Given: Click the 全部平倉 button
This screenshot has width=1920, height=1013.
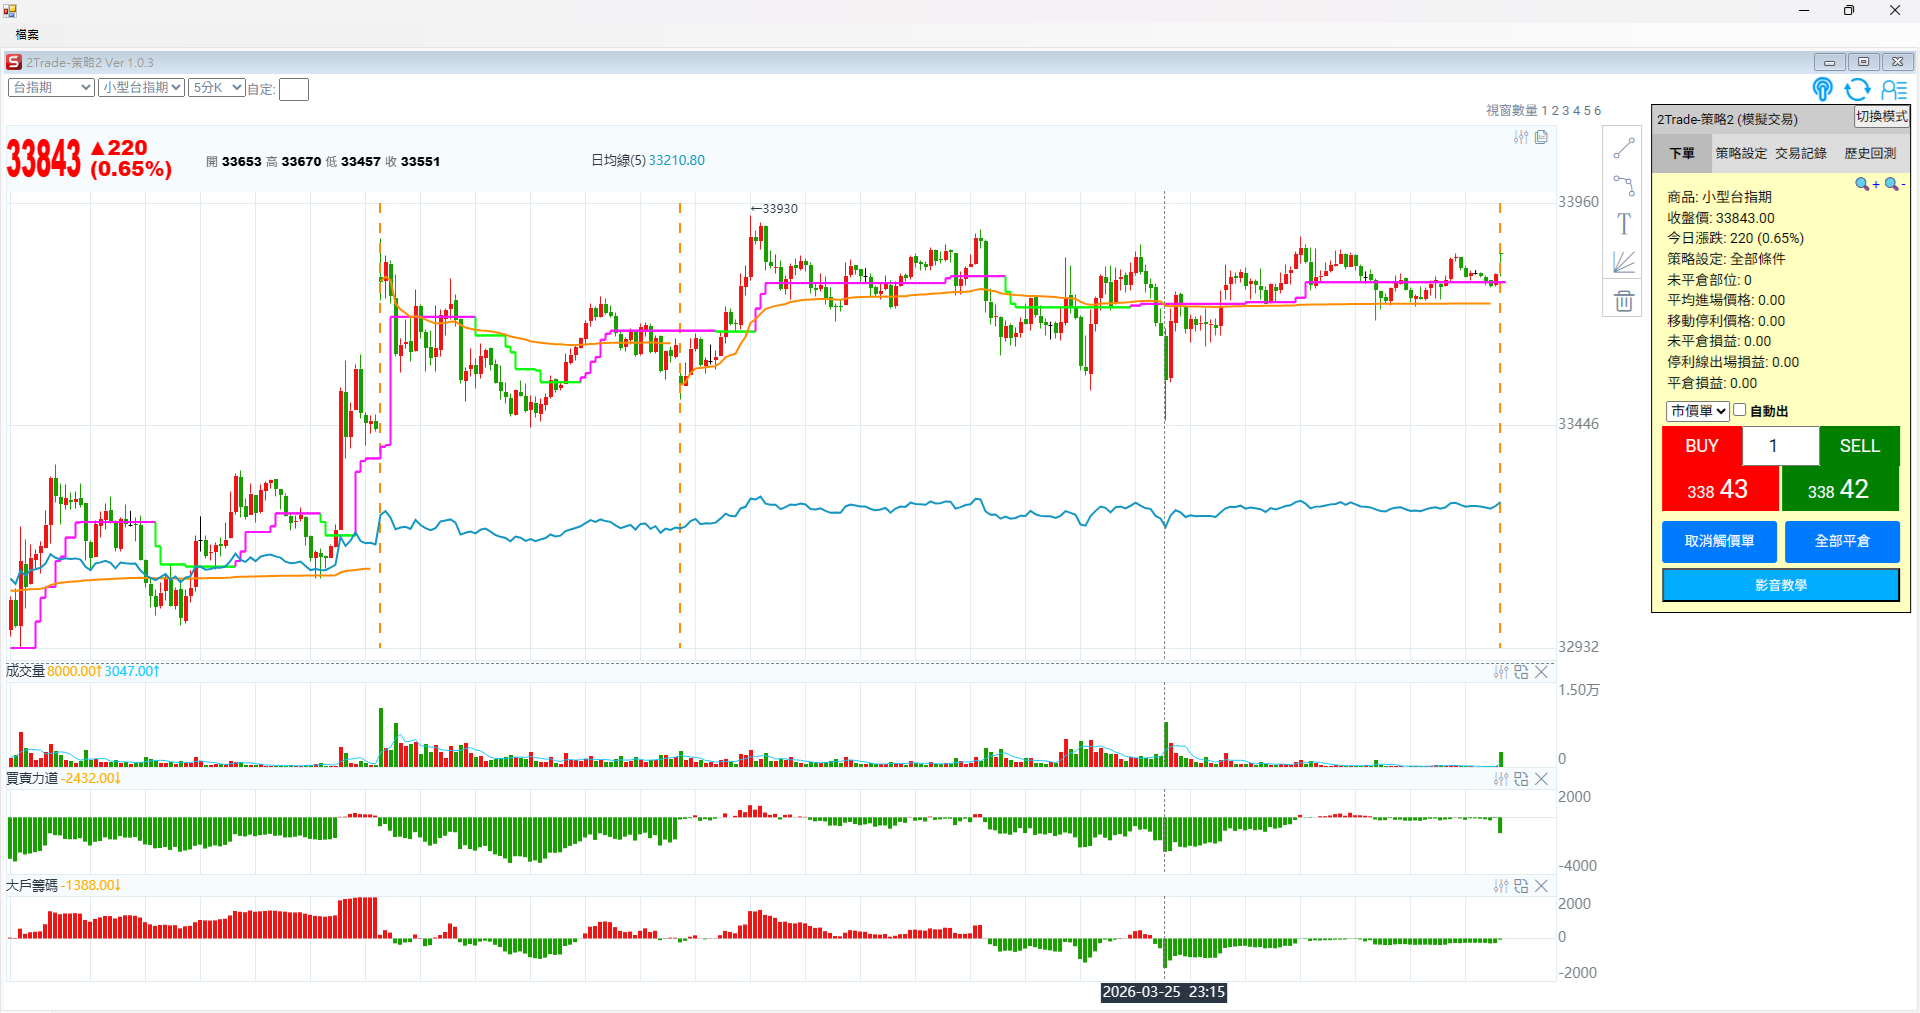Looking at the screenshot, I should coord(1841,541).
